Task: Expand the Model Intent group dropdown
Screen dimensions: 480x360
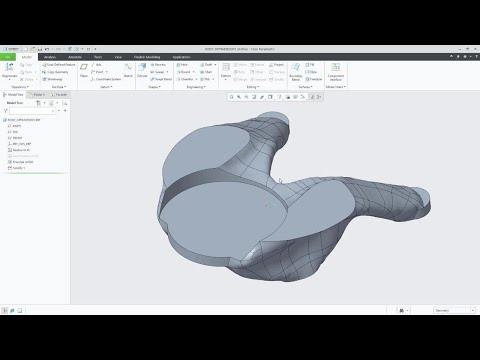Action: click(x=336, y=87)
